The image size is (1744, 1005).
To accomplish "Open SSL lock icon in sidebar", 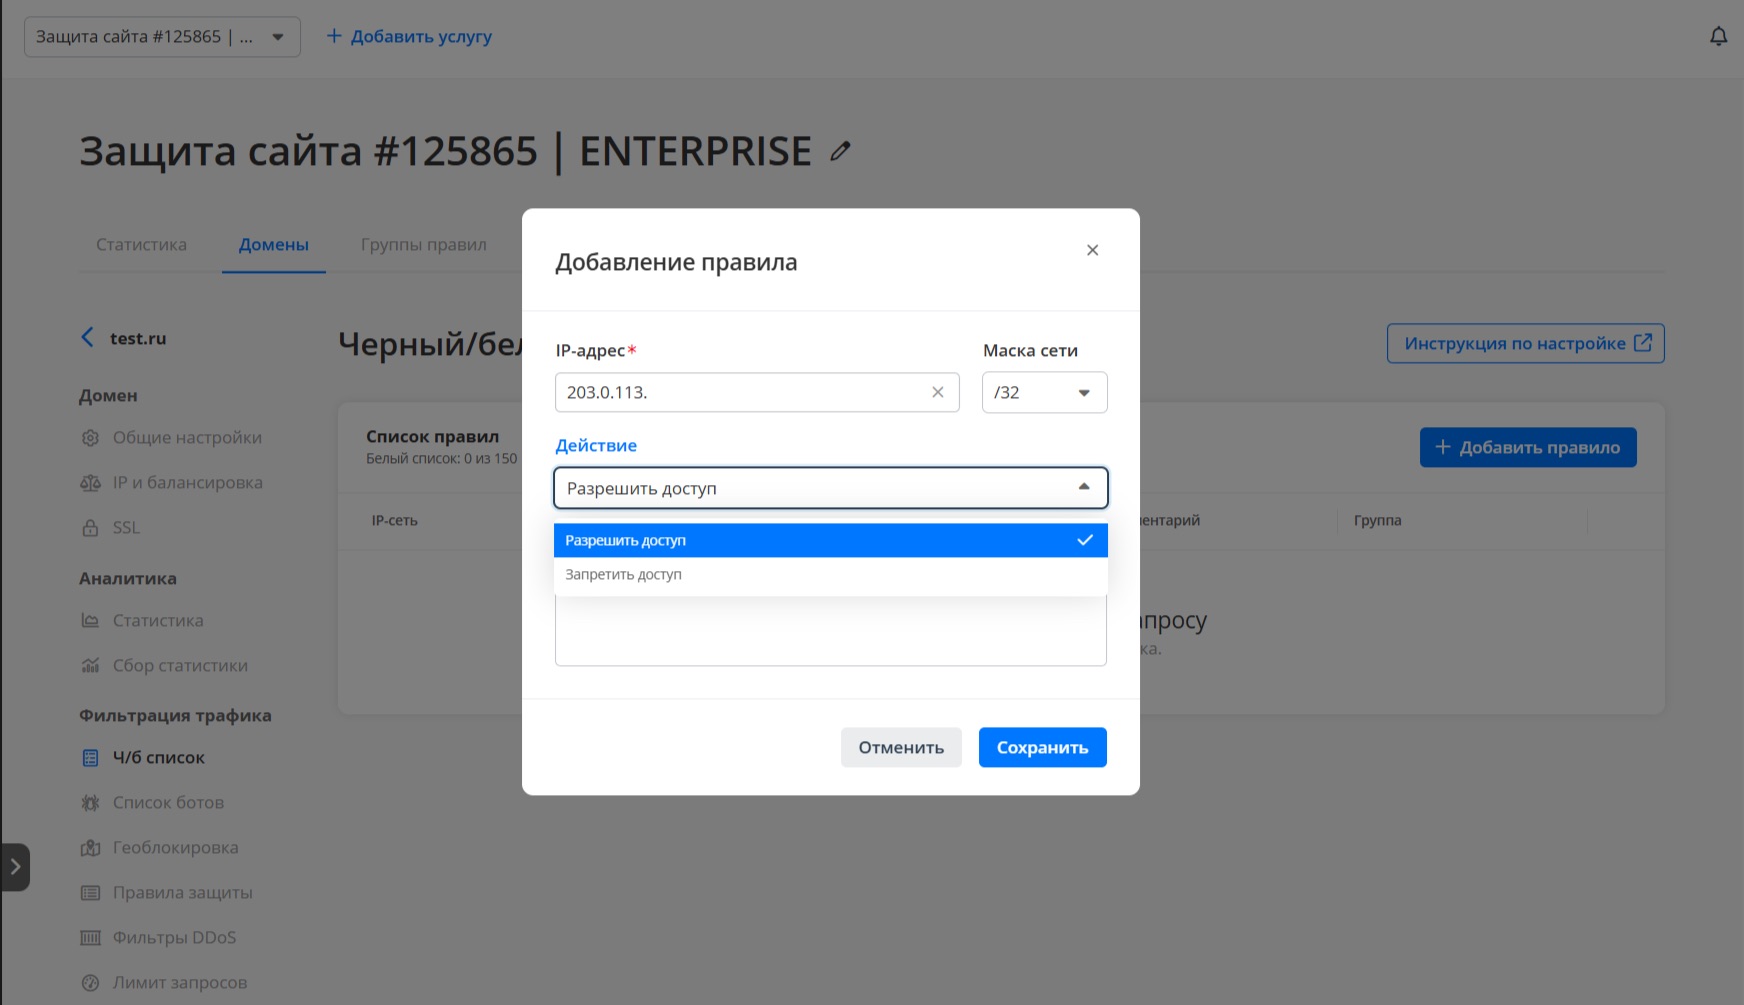I will click(90, 528).
